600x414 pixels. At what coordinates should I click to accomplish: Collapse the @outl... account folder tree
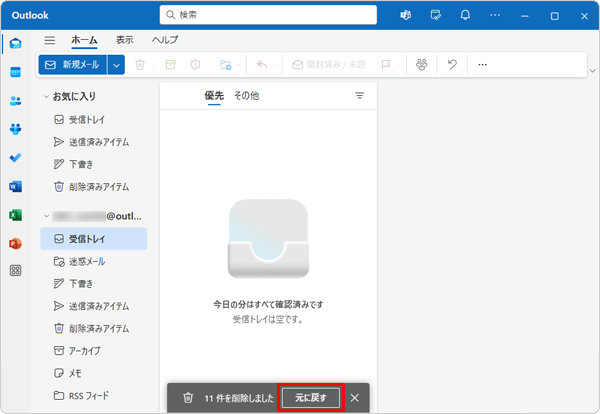(x=46, y=216)
